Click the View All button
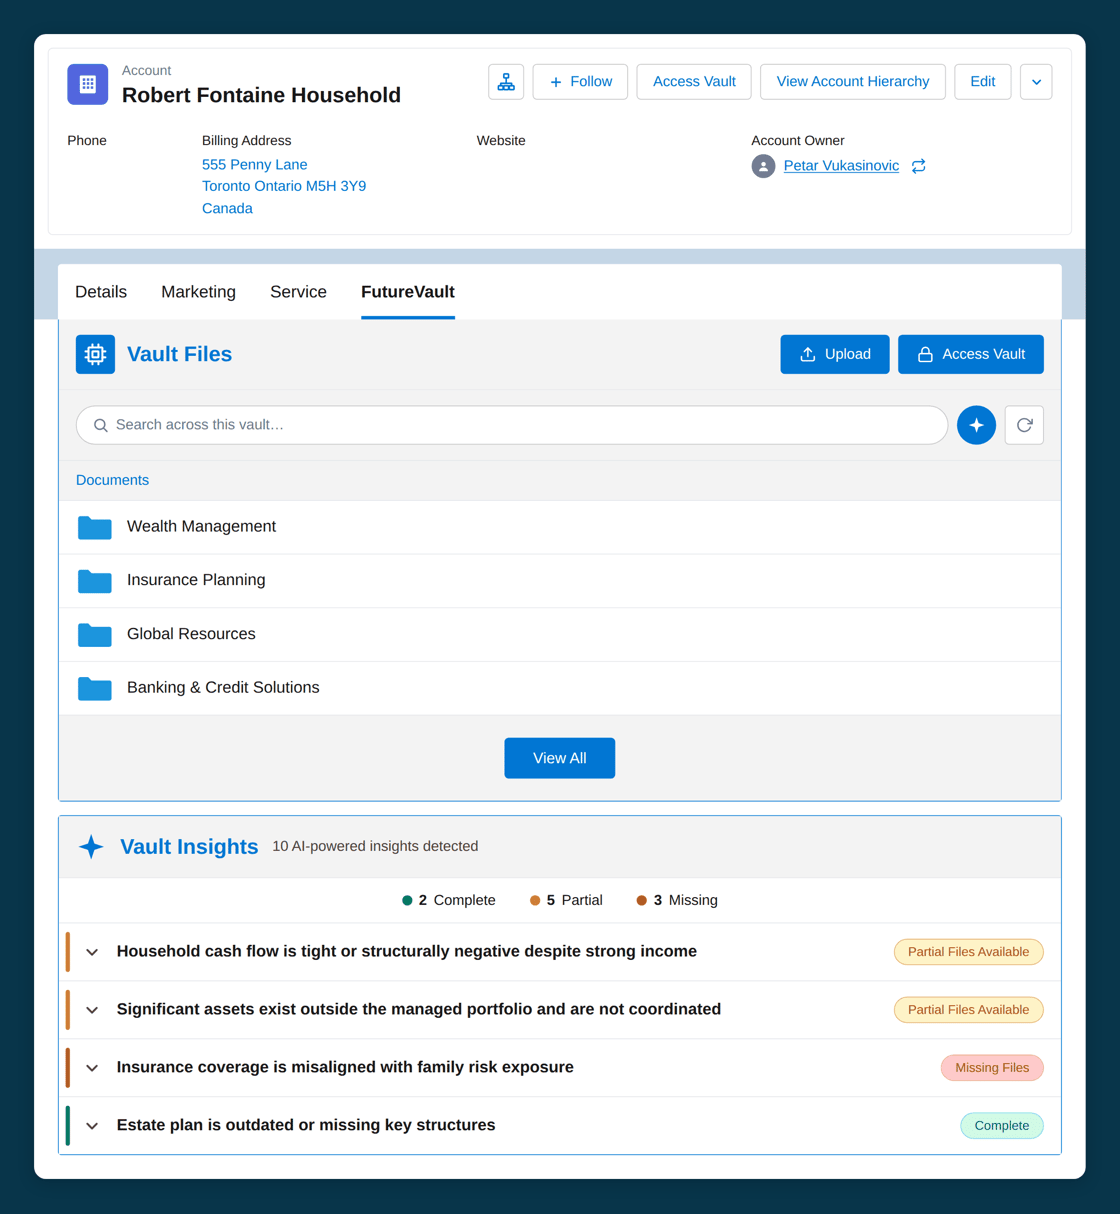The height and width of the screenshot is (1214, 1120). pos(560,758)
